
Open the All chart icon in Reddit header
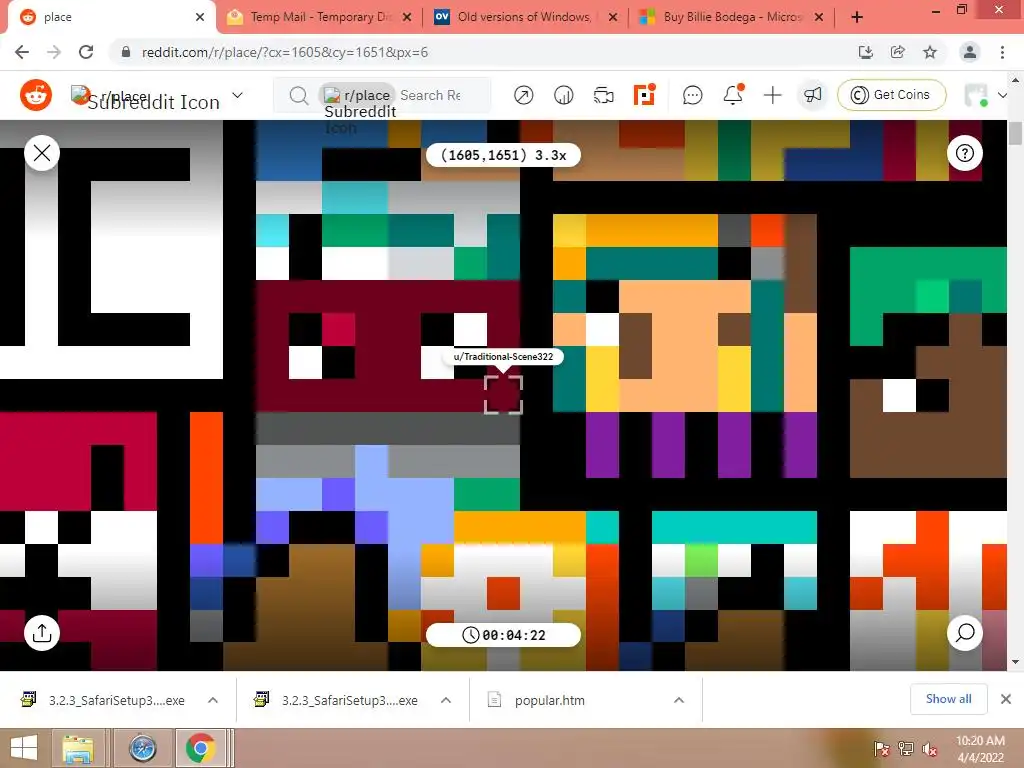[564, 95]
